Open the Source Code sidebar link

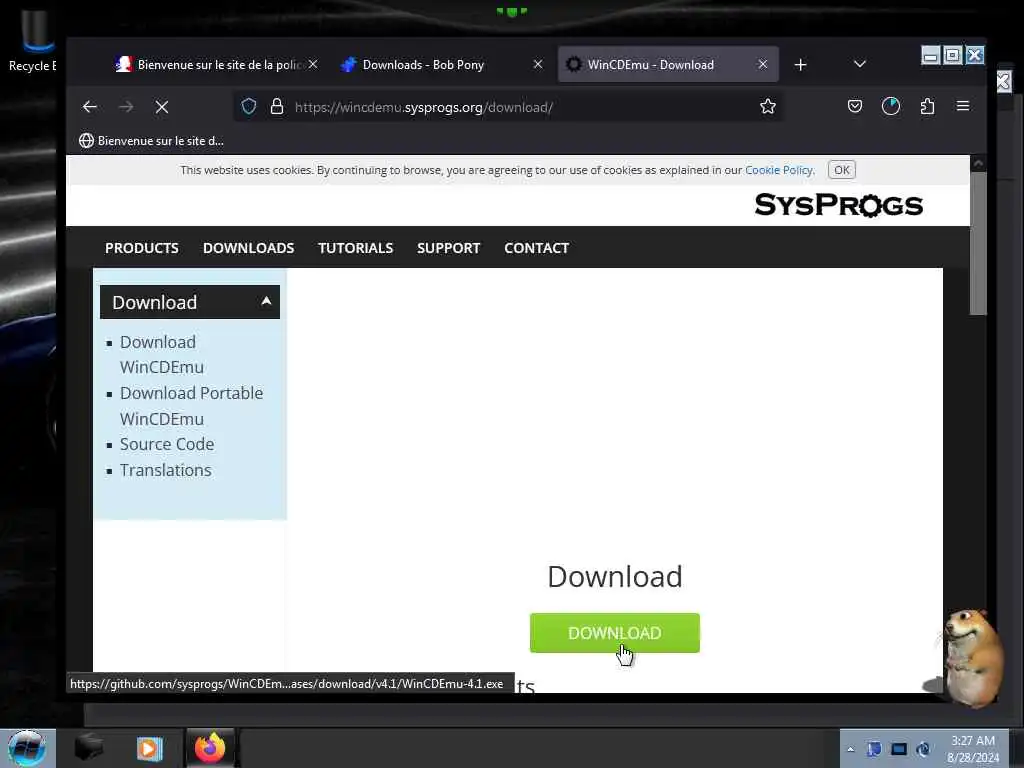167,444
